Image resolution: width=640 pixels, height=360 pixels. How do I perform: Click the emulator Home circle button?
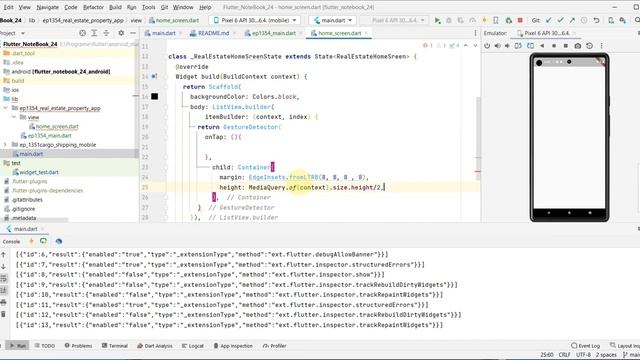[x=554, y=46]
